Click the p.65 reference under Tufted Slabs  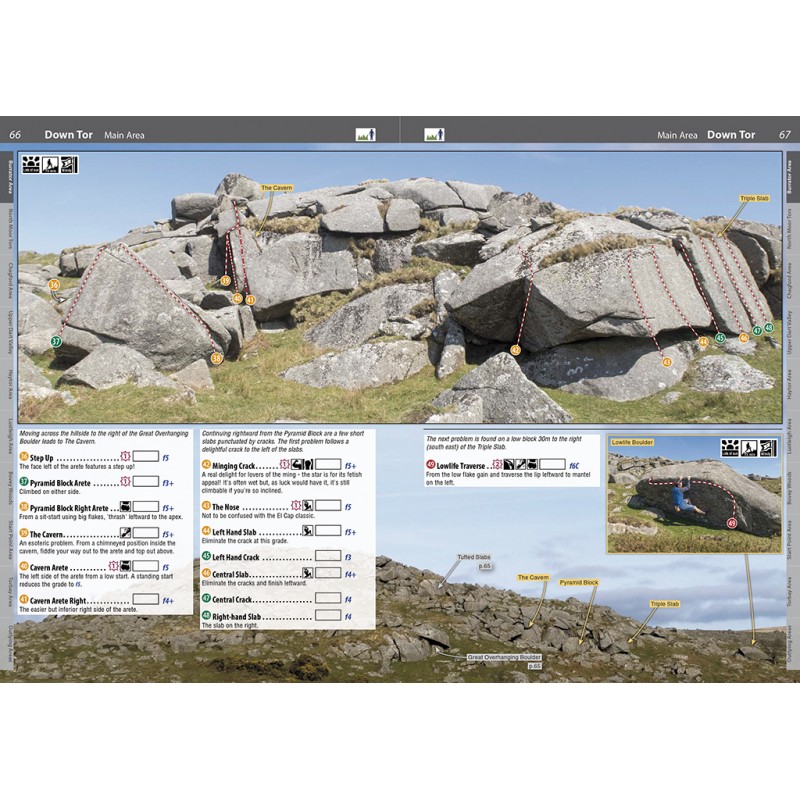[x=484, y=567]
